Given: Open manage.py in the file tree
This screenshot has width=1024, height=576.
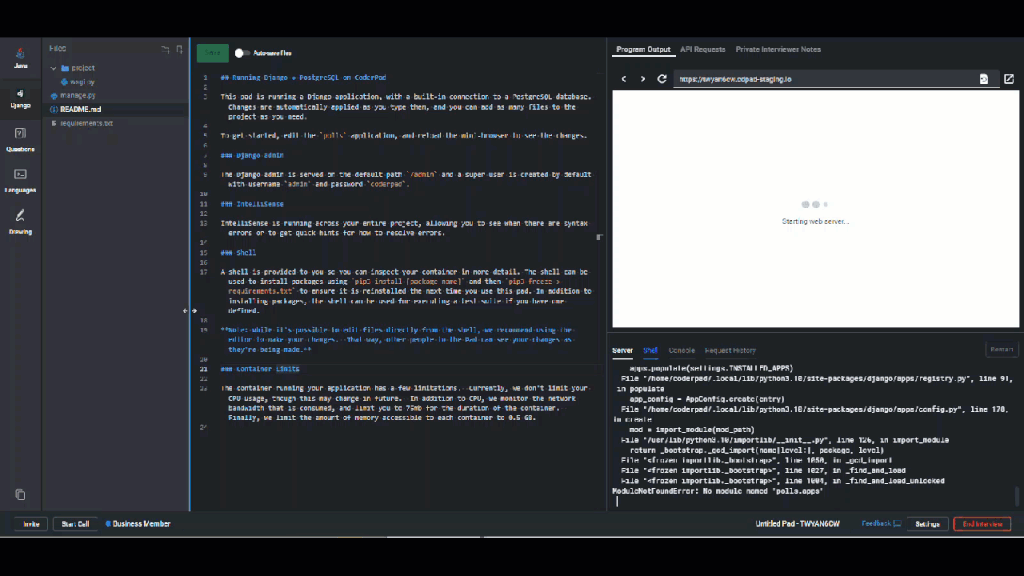Looking at the screenshot, I should tap(77, 95).
